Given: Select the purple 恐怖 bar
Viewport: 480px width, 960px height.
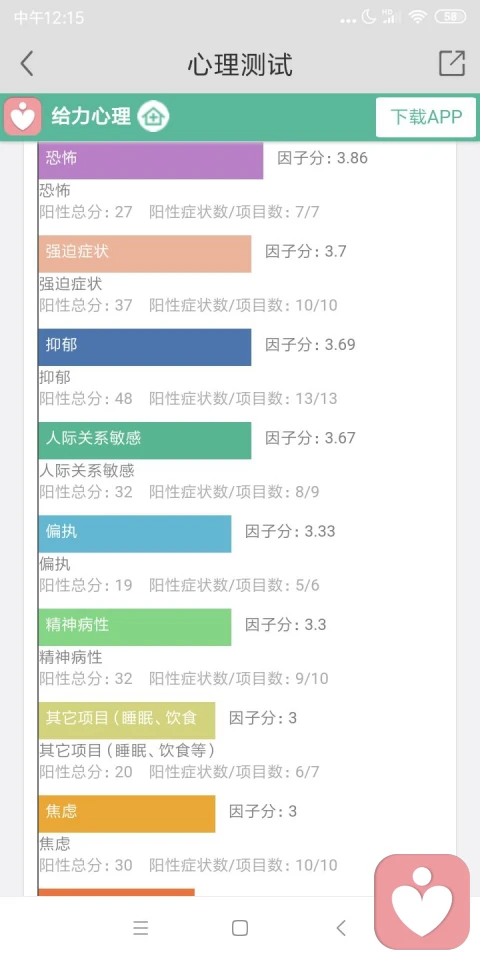Looking at the screenshot, I should [151, 160].
